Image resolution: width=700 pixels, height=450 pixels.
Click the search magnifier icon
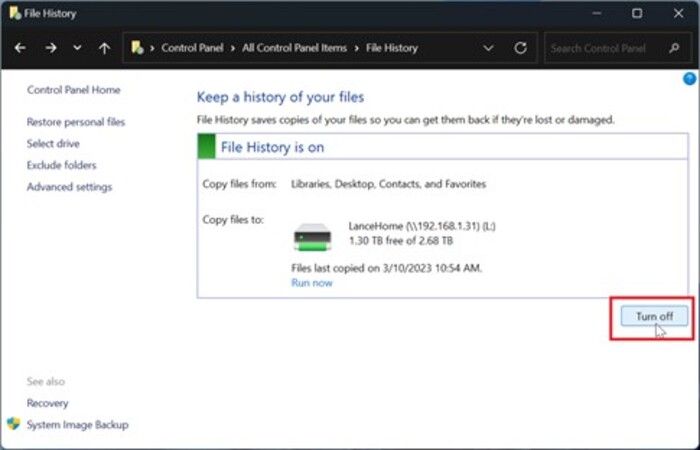click(x=674, y=48)
